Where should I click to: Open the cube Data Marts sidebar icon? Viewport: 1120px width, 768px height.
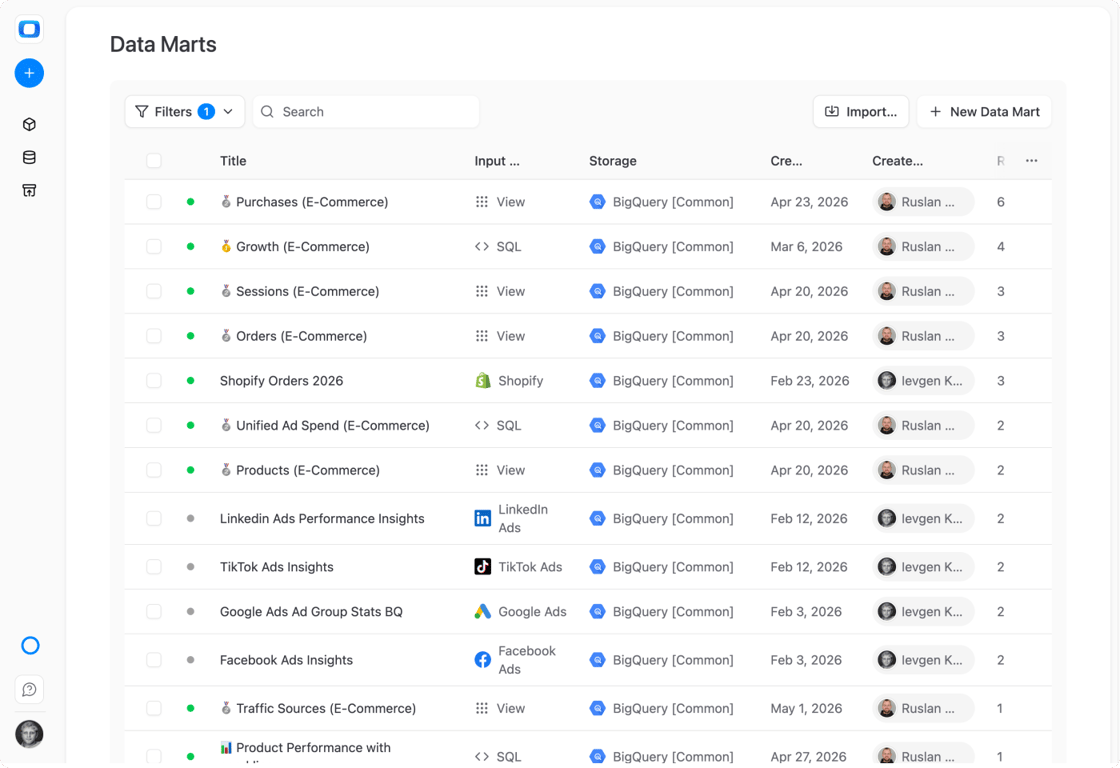[29, 124]
